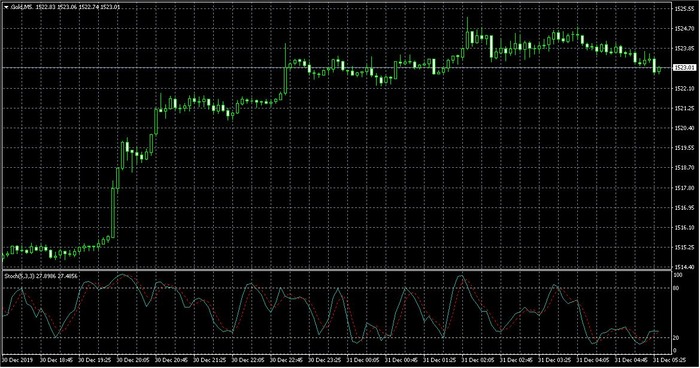The height and width of the screenshot is (368, 700).
Task: Click time axis label 30 Dec 22:05
Action: pyautogui.click(x=248, y=360)
